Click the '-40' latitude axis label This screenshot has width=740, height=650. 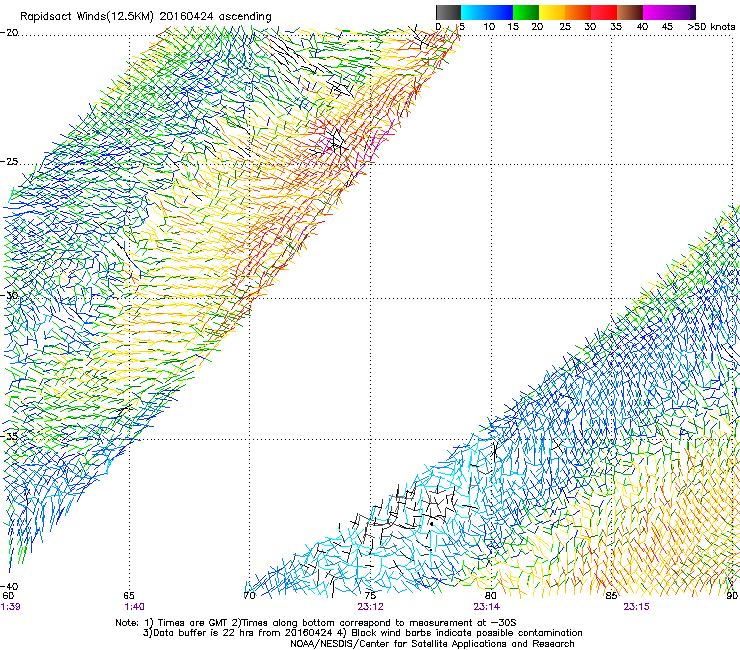pos(9,586)
